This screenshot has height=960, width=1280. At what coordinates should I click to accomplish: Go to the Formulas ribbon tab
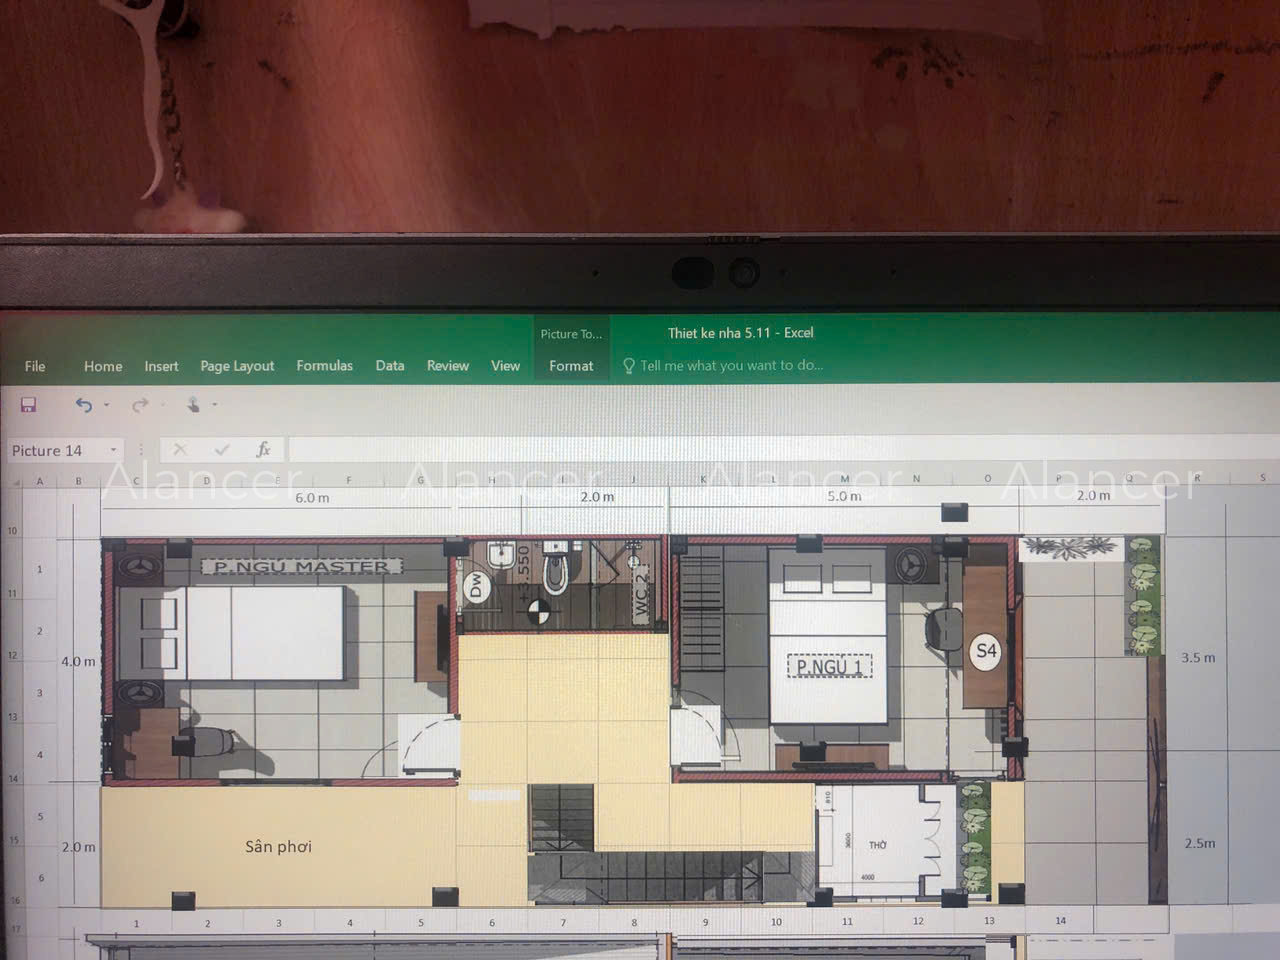[324, 366]
